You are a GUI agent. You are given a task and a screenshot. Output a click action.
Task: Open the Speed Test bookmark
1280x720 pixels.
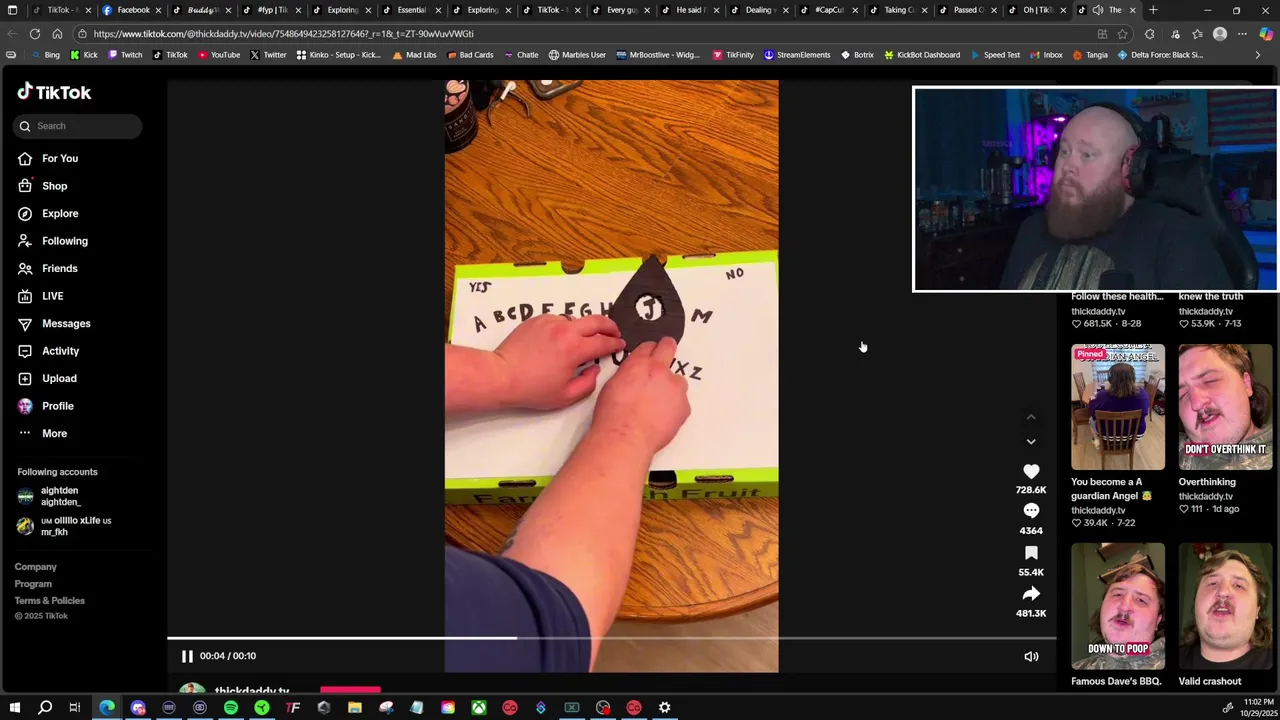993,55
